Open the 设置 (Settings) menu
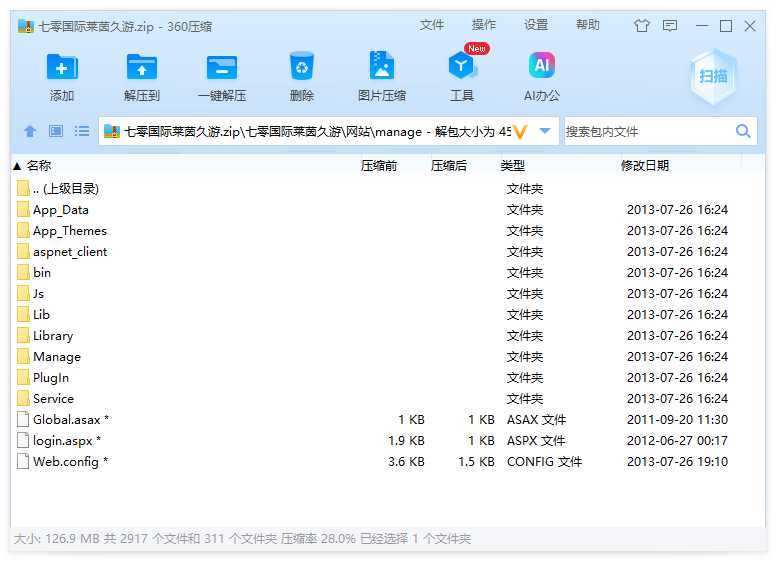776x561 pixels. 536,25
